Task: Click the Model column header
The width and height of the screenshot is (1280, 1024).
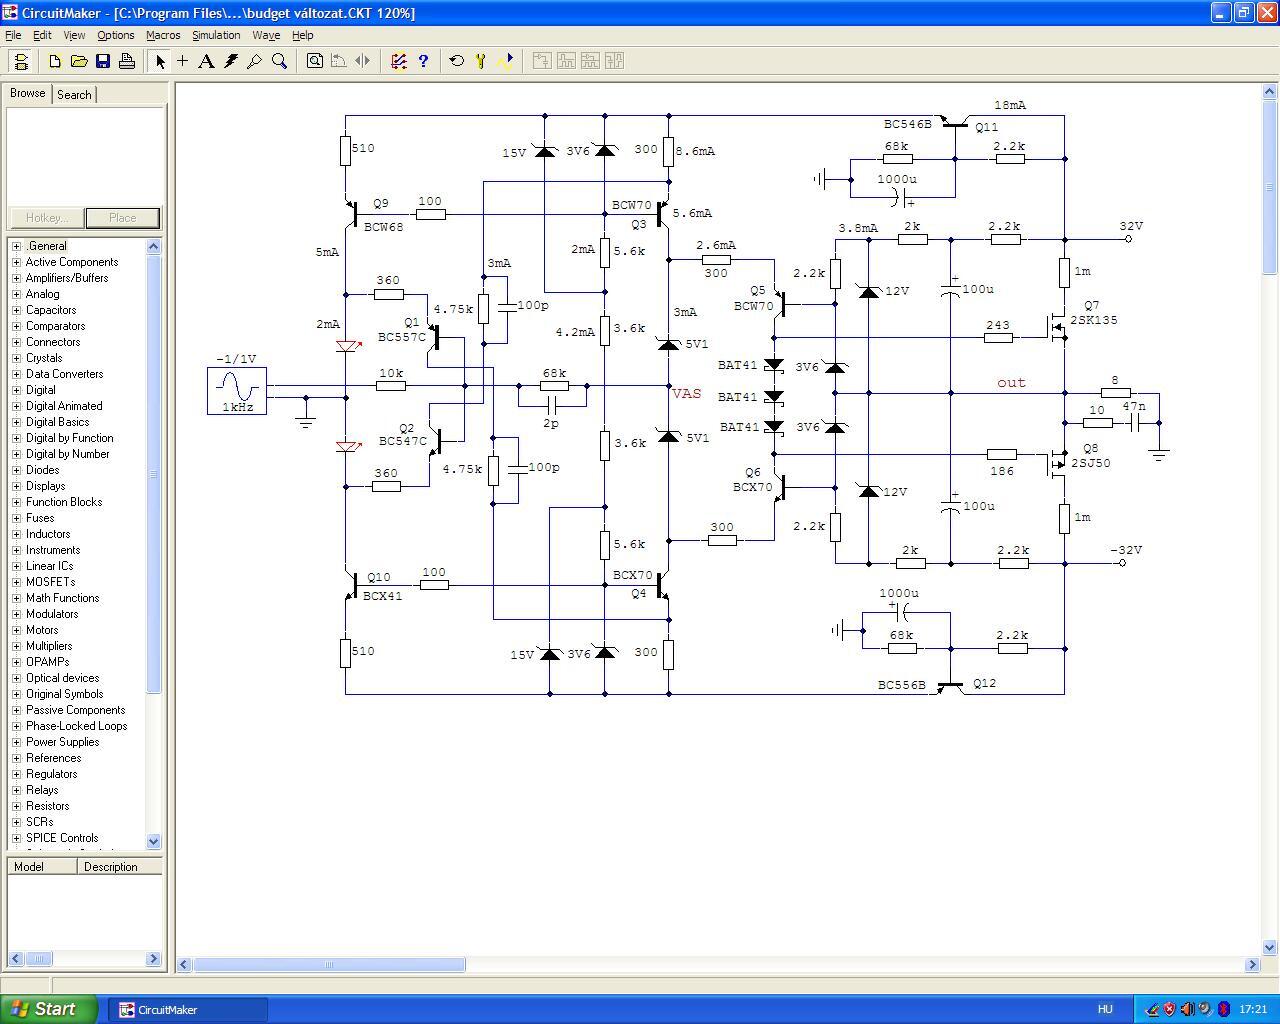Action: point(42,867)
